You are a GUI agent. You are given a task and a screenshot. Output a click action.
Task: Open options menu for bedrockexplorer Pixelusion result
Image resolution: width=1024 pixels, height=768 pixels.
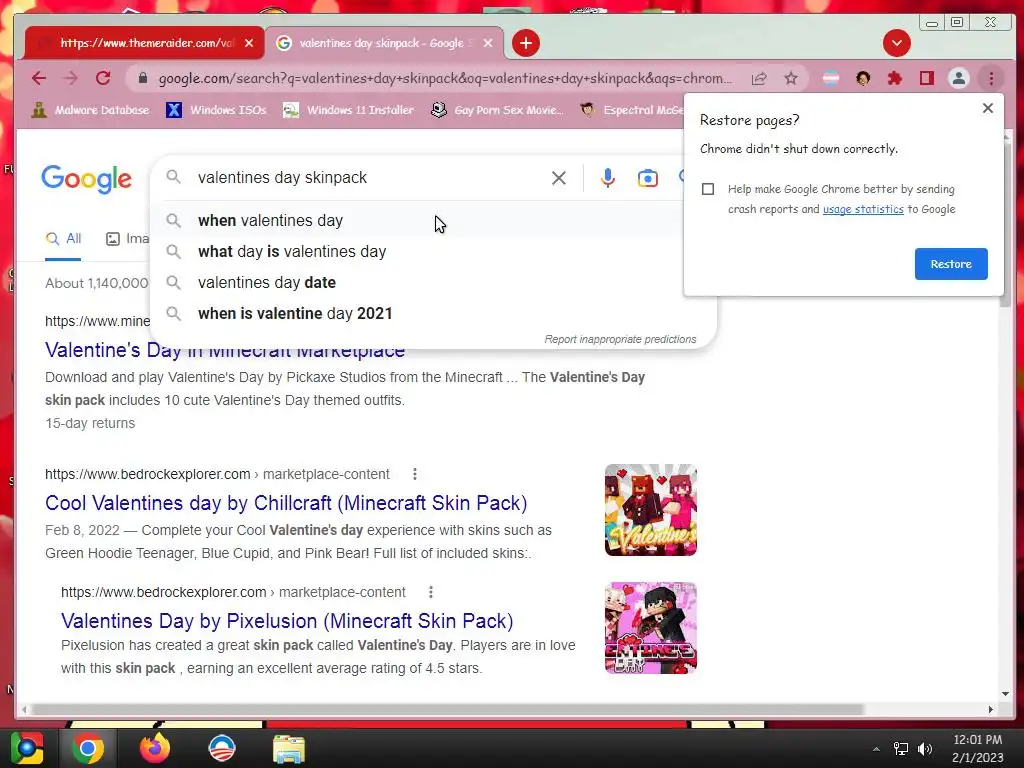430,592
